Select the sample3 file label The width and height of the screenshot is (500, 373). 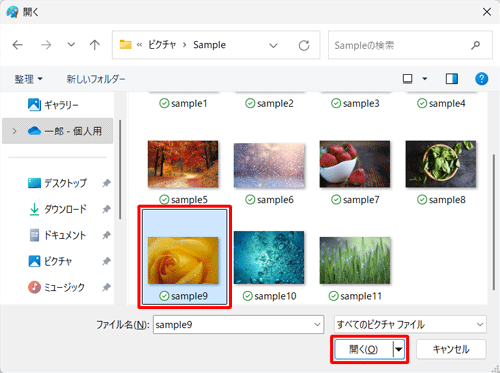(361, 104)
